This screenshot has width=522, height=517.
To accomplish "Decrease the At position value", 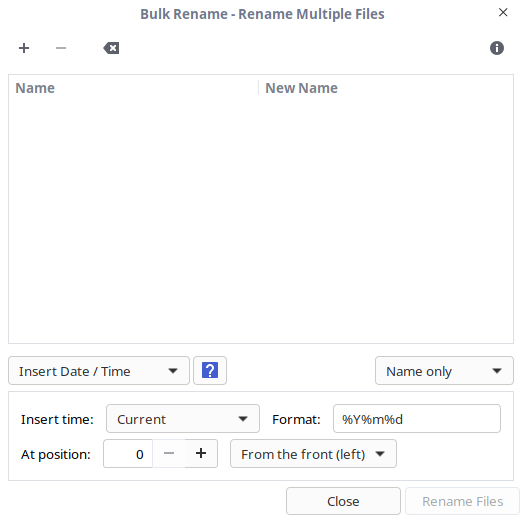I will 169,454.
